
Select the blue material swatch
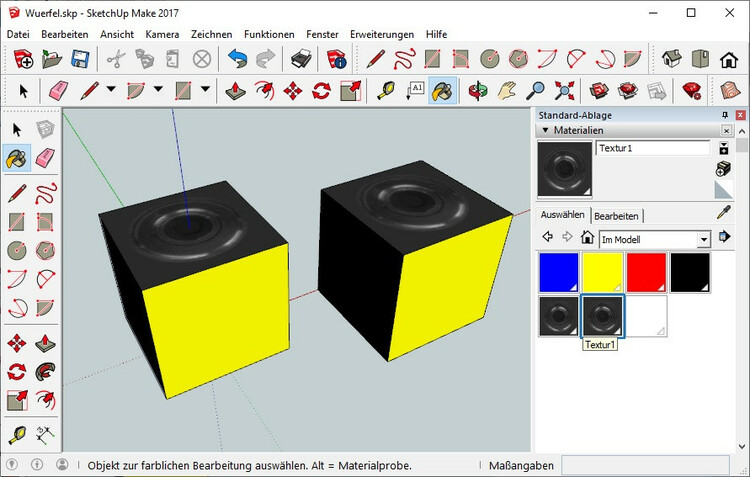click(x=559, y=272)
